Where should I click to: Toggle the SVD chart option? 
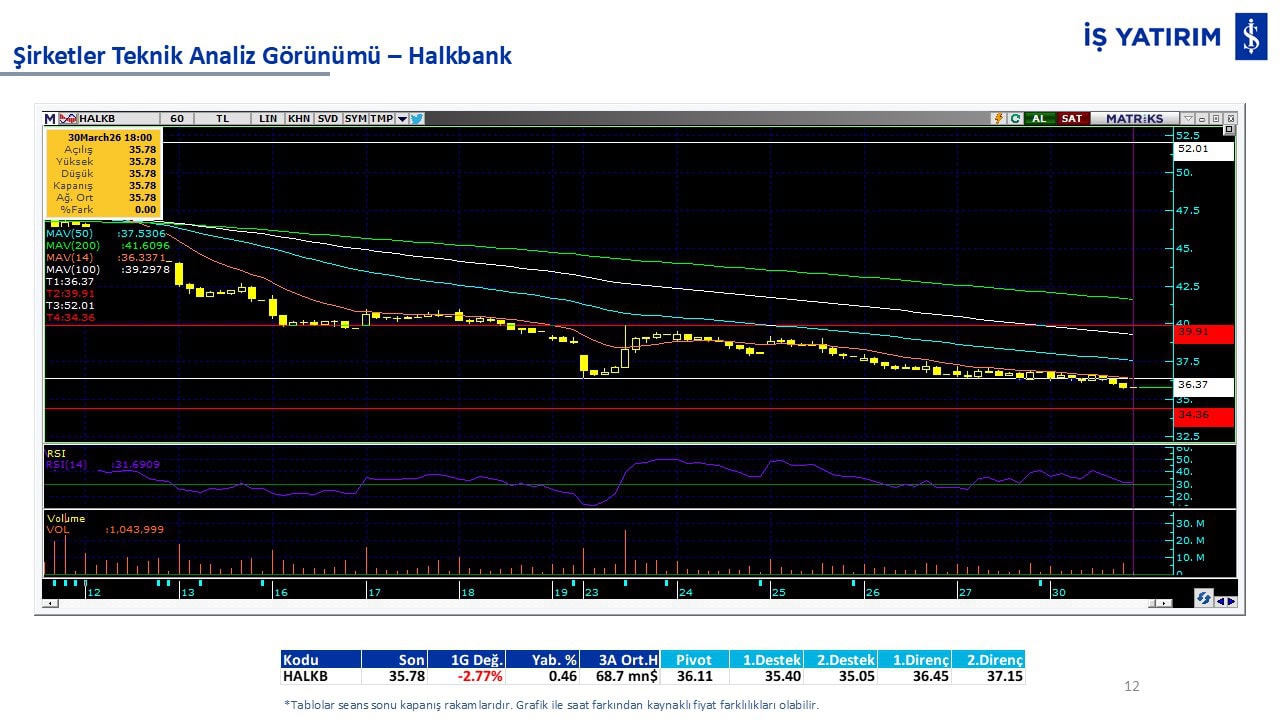click(328, 118)
